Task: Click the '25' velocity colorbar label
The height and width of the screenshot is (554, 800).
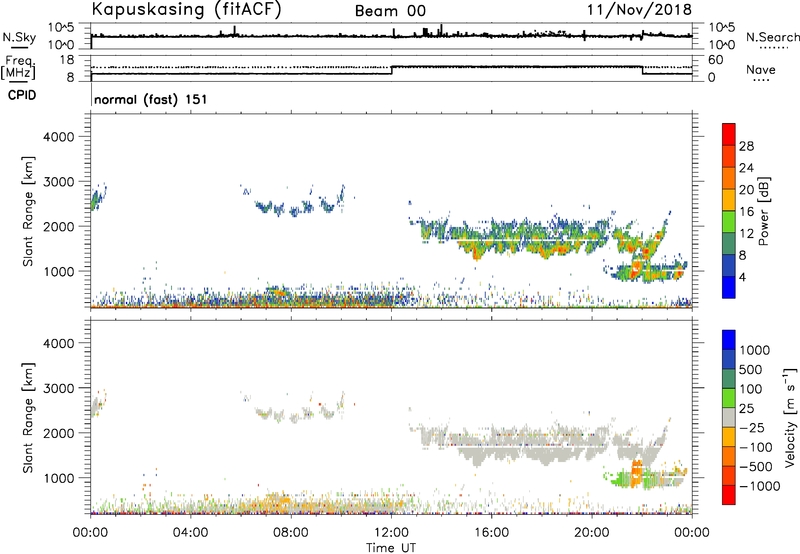Action: (x=746, y=409)
